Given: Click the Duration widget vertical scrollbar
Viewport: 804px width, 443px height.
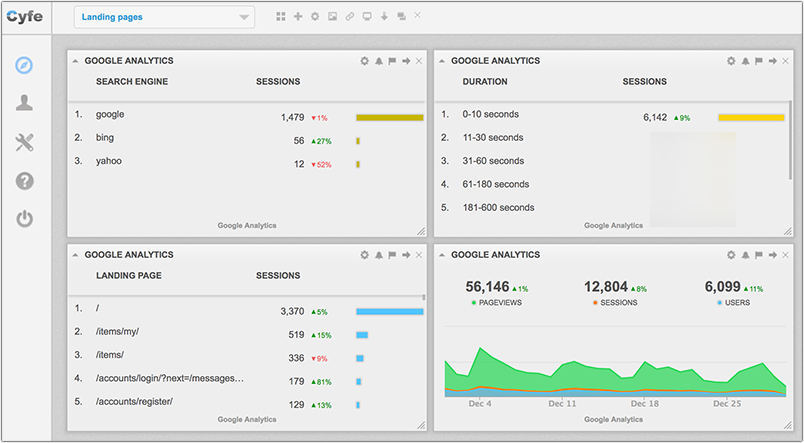Looking at the screenshot, I should [x=790, y=140].
